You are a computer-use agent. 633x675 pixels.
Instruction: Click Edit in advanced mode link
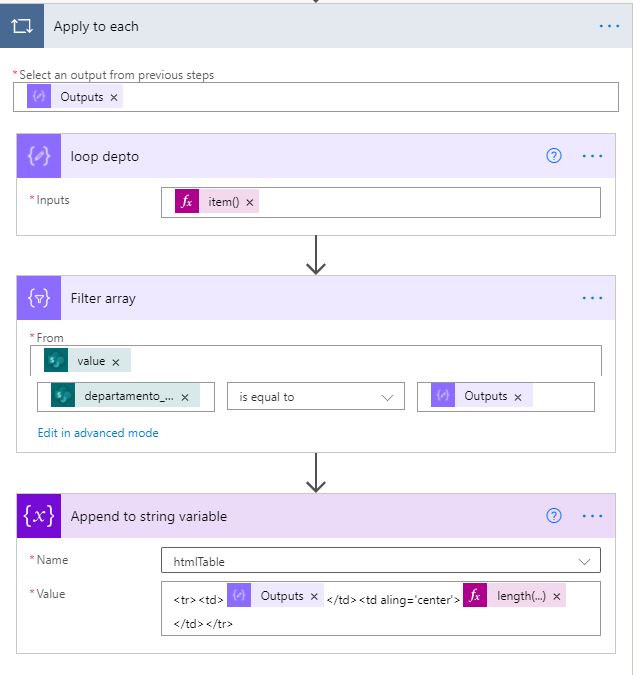[x=98, y=433]
